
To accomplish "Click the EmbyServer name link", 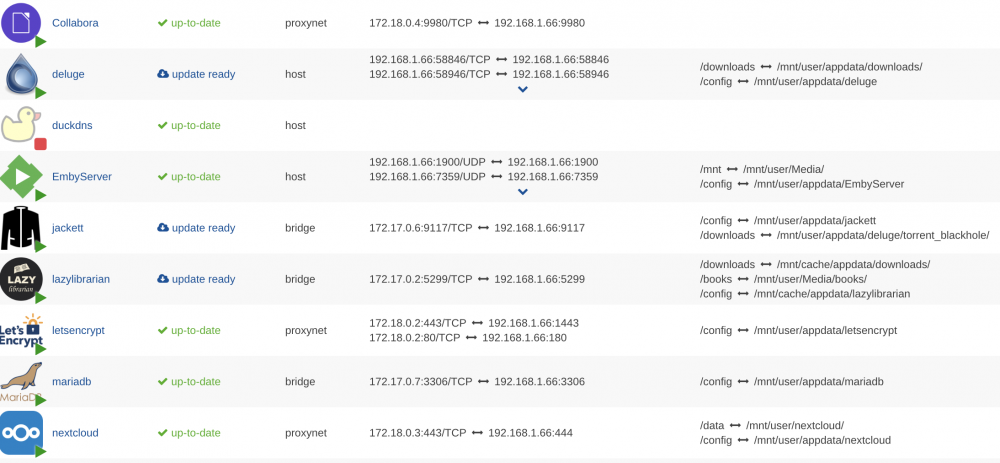I will pos(82,177).
